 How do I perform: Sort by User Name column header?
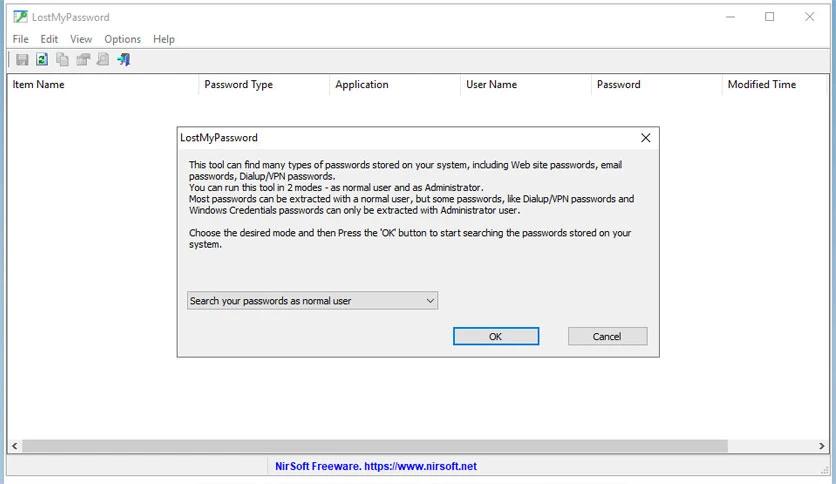tap(526, 84)
